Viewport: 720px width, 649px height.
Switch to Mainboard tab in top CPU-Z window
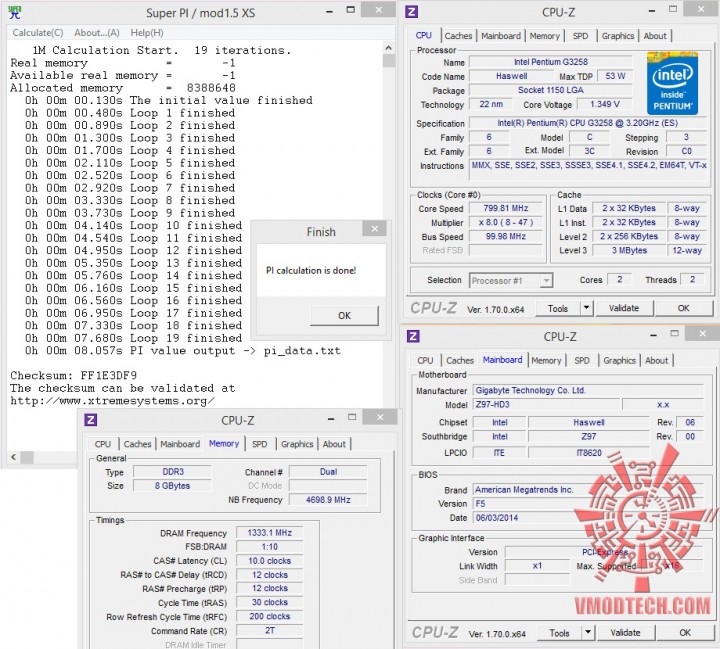tap(501, 36)
